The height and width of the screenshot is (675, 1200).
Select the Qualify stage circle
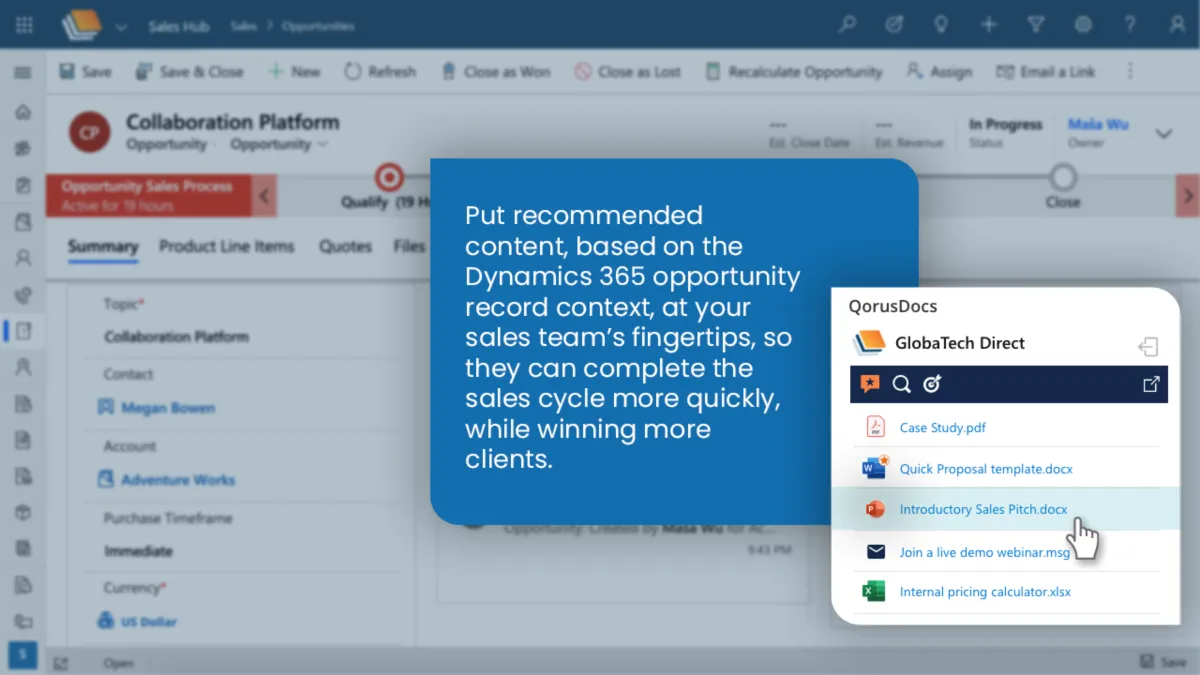click(388, 178)
